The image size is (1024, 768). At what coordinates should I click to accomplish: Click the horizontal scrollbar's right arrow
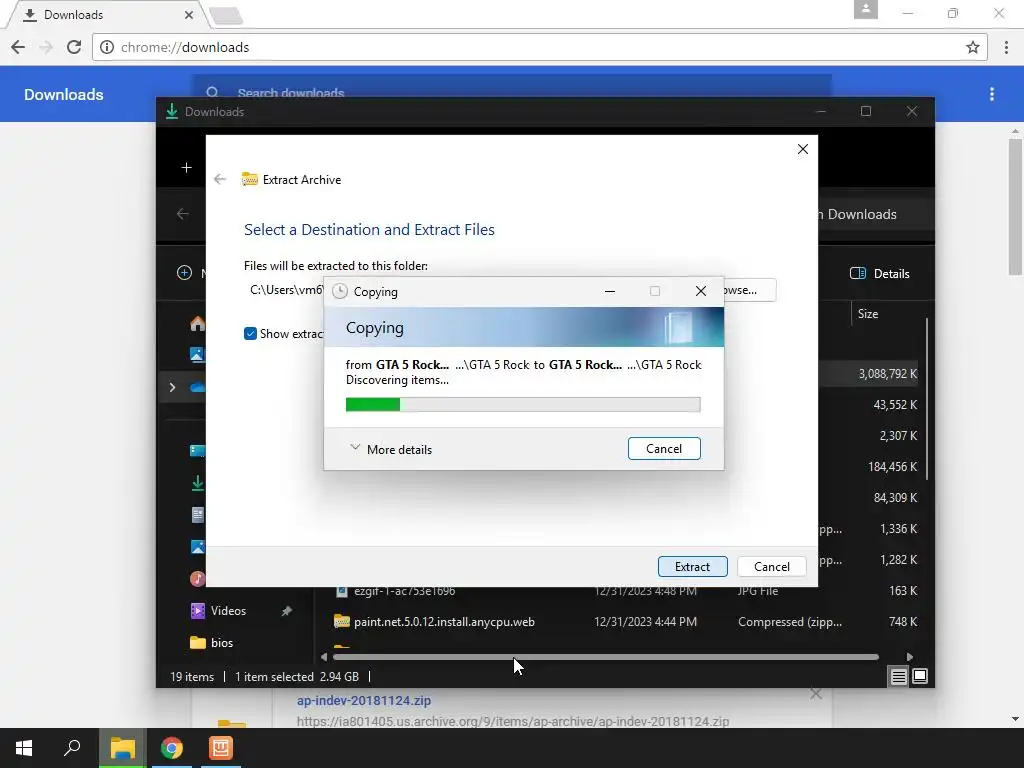point(910,657)
